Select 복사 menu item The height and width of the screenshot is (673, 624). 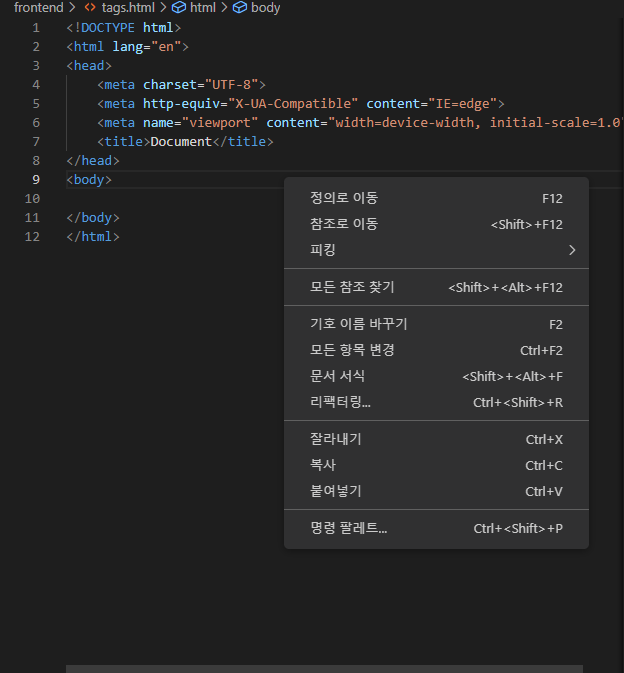click(436, 465)
